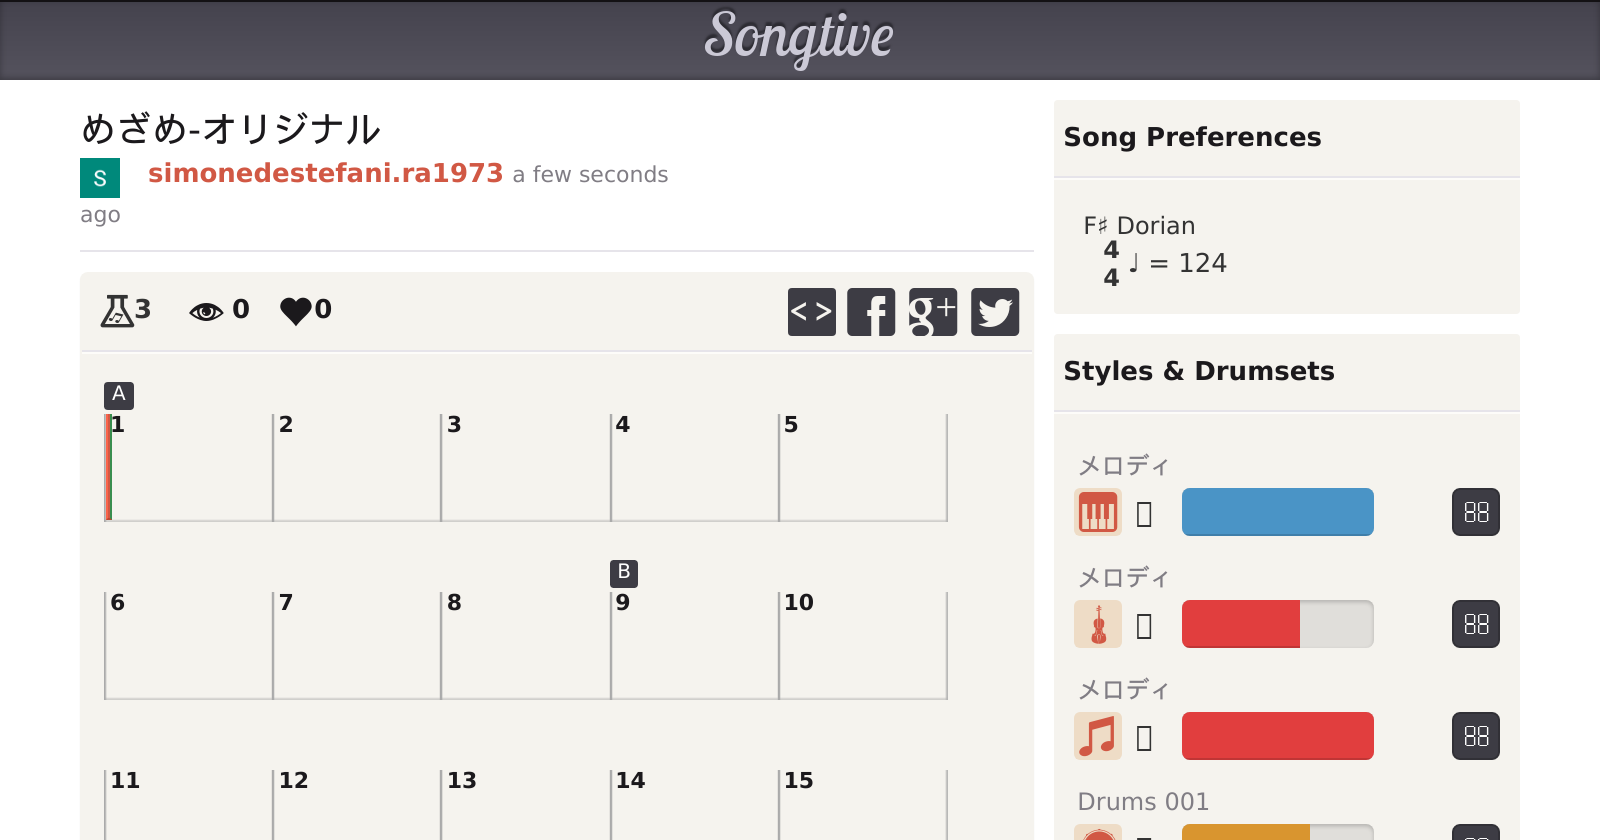The image size is (1600, 840).
Task: Click the piano instrument icon
Action: (x=1097, y=512)
